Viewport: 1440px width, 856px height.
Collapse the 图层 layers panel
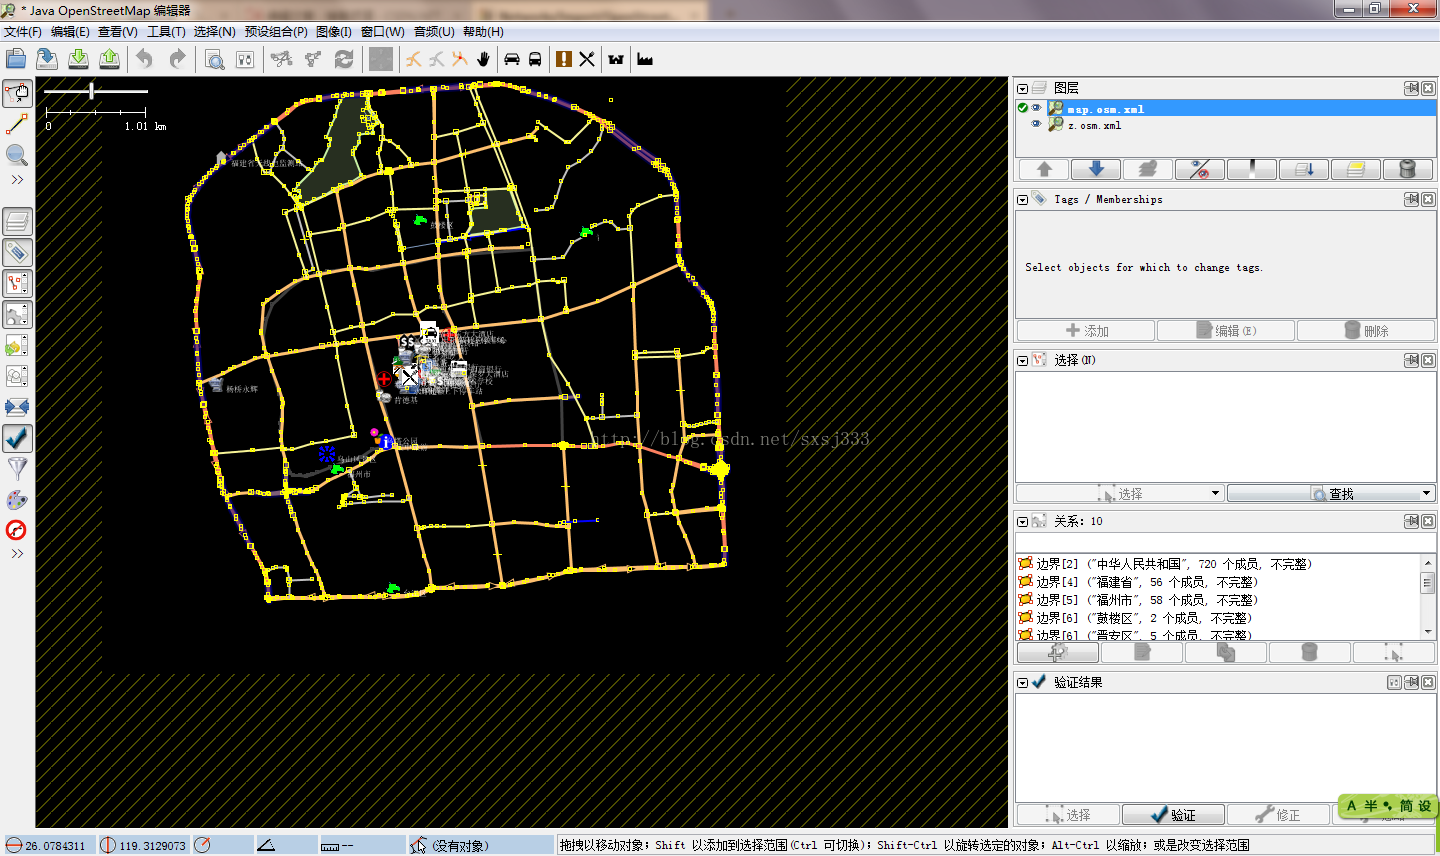[1022, 88]
